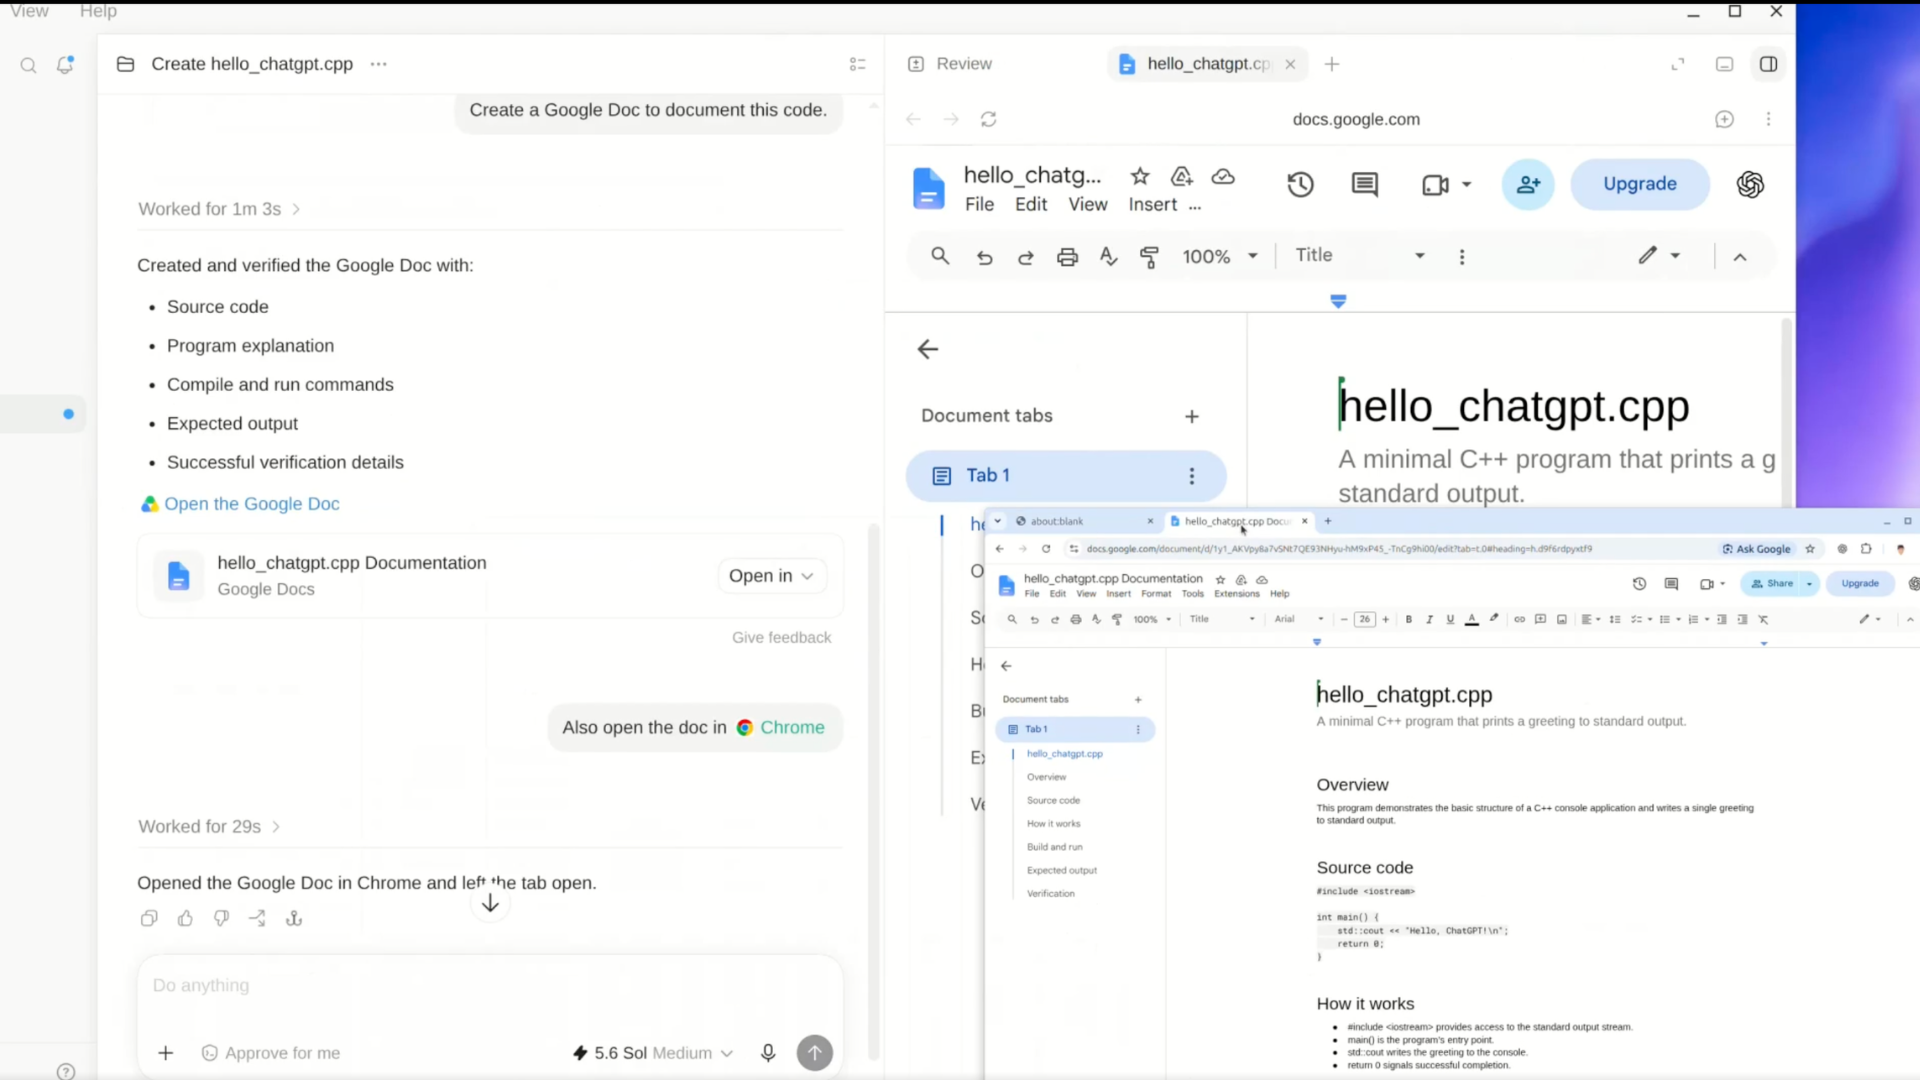The width and height of the screenshot is (1920, 1080).
Task: Click the Ask Google button in Chrome
Action: click(1756, 549)
